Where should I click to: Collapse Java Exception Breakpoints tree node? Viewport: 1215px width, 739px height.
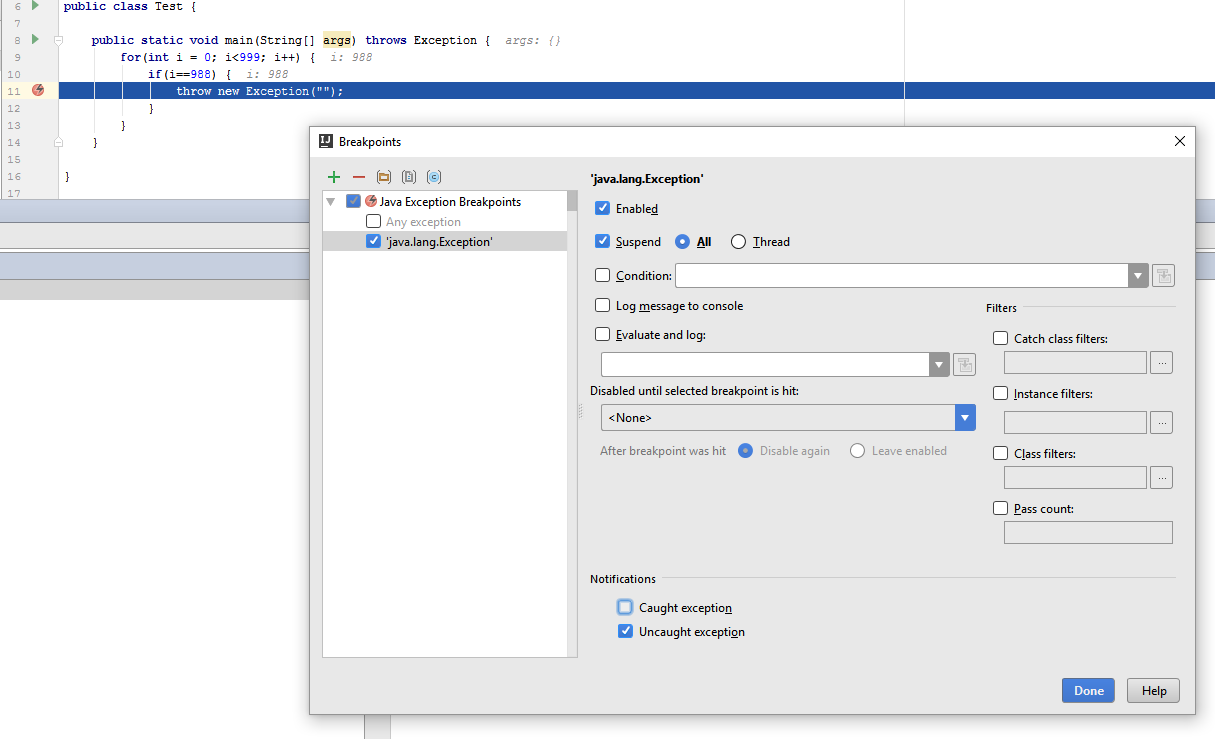[331, 201]
